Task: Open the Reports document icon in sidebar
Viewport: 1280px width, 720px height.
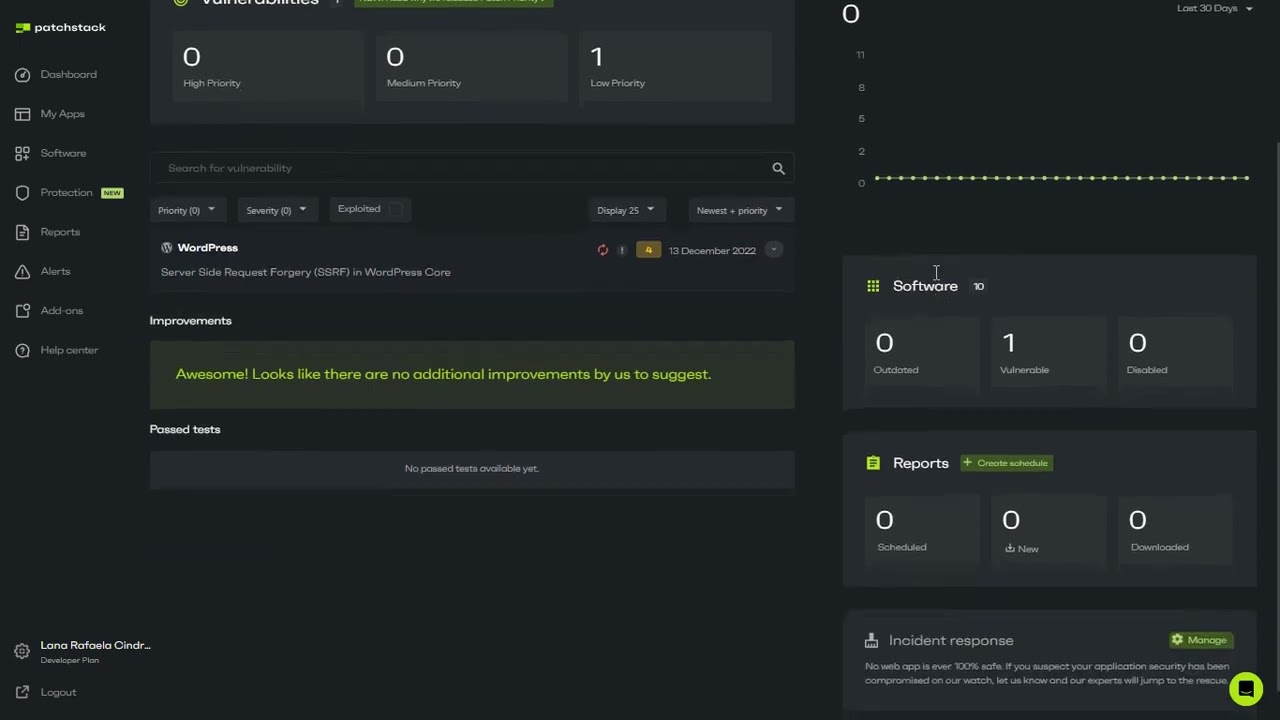Action: coord(22,232)
